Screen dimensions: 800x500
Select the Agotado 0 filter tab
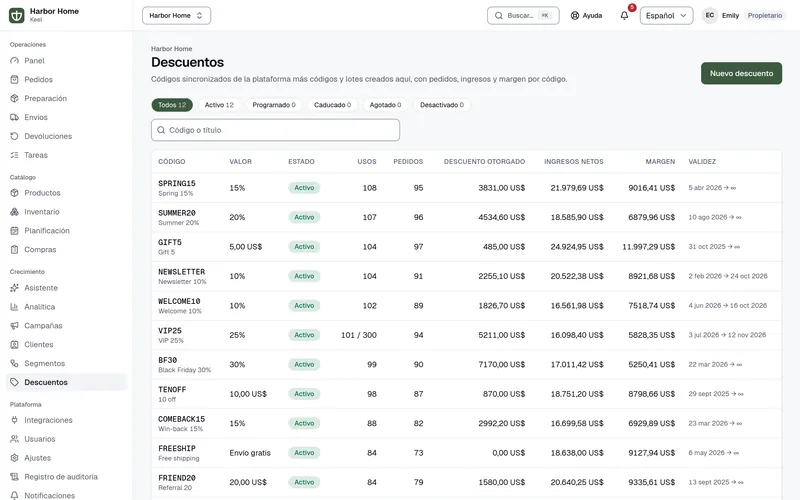coord(385,105)
